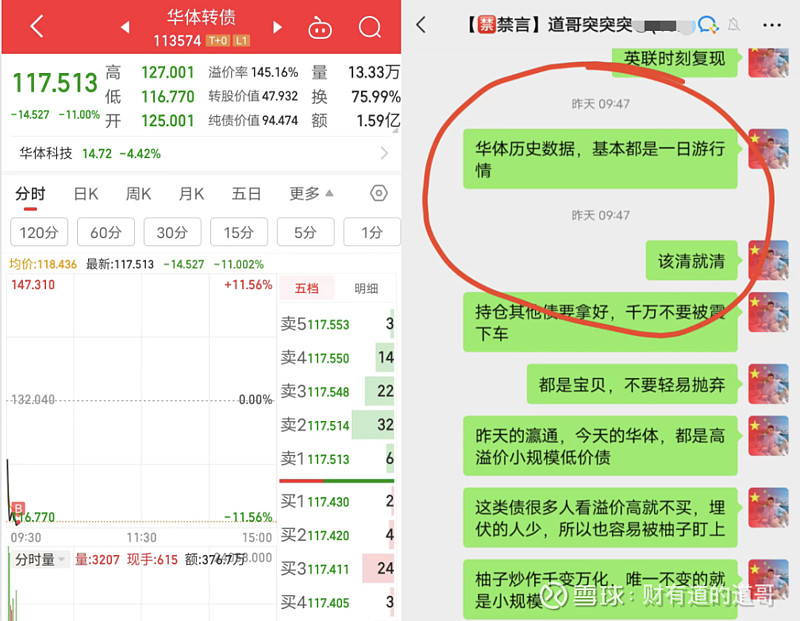This screenshot has height=621, width=800.
Task: Switch to 日K chart tab
Action: click(86, 194)
